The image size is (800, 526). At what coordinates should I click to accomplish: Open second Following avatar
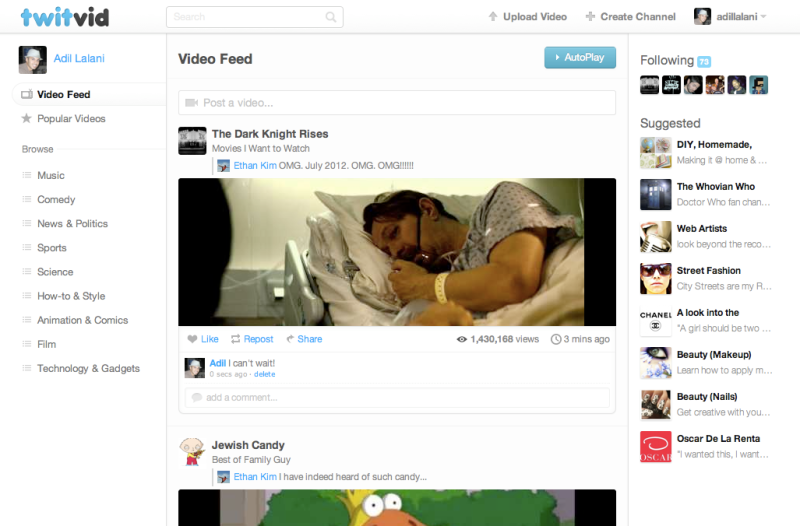point(671,85)
